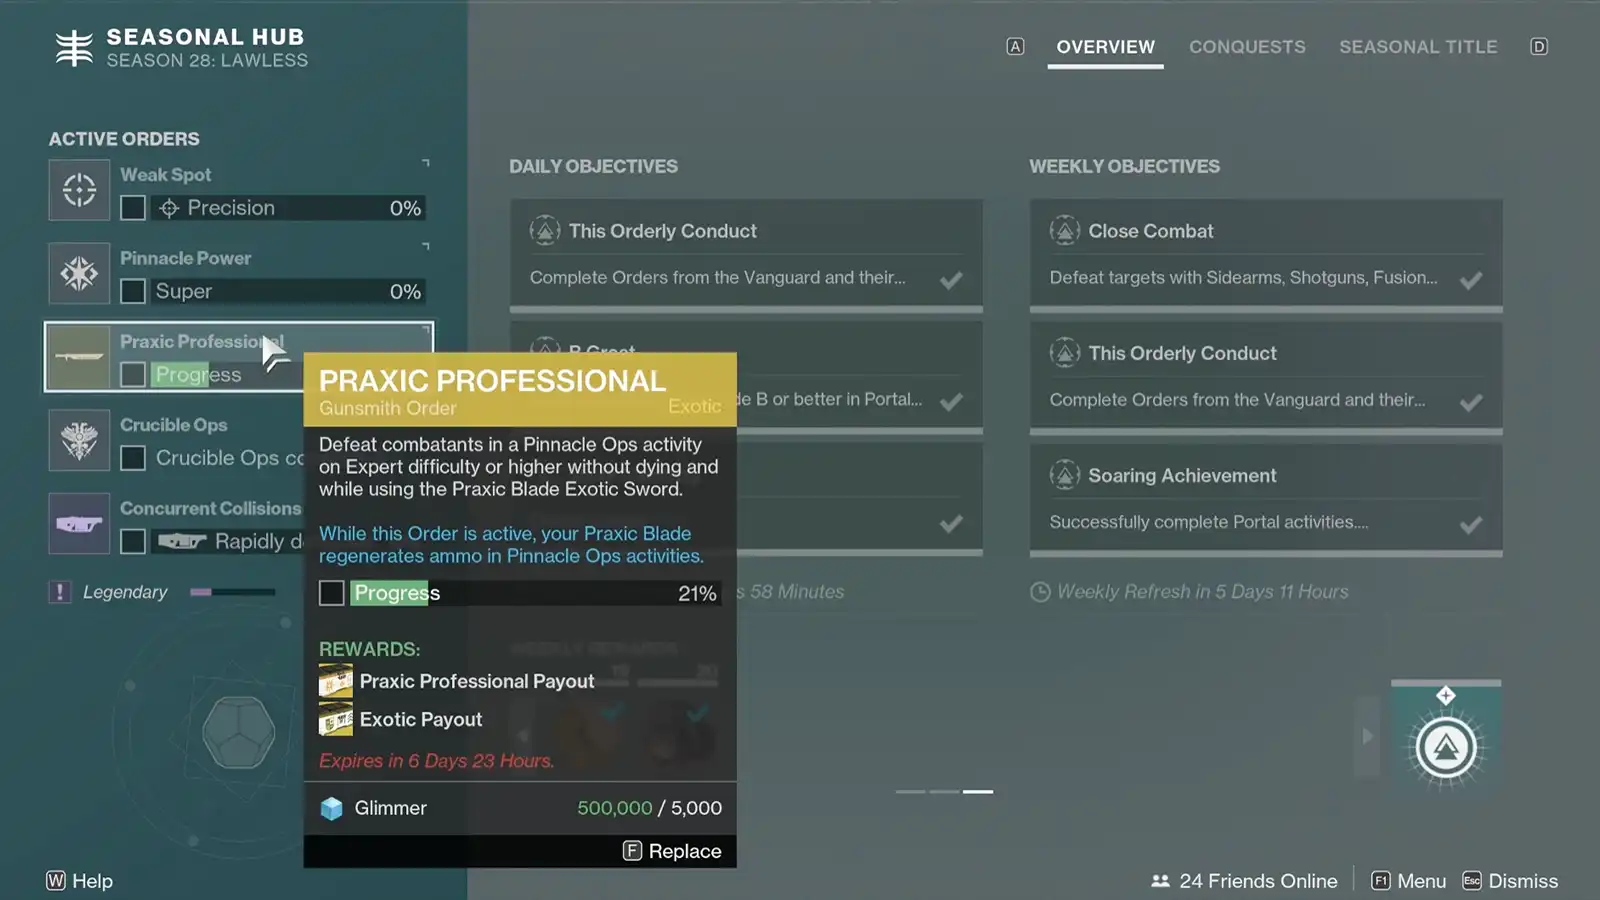The height and width of the screenshot is (900, 1600).
Task: Expand the Weak Spot corner arrow
Action: point(426,162)
